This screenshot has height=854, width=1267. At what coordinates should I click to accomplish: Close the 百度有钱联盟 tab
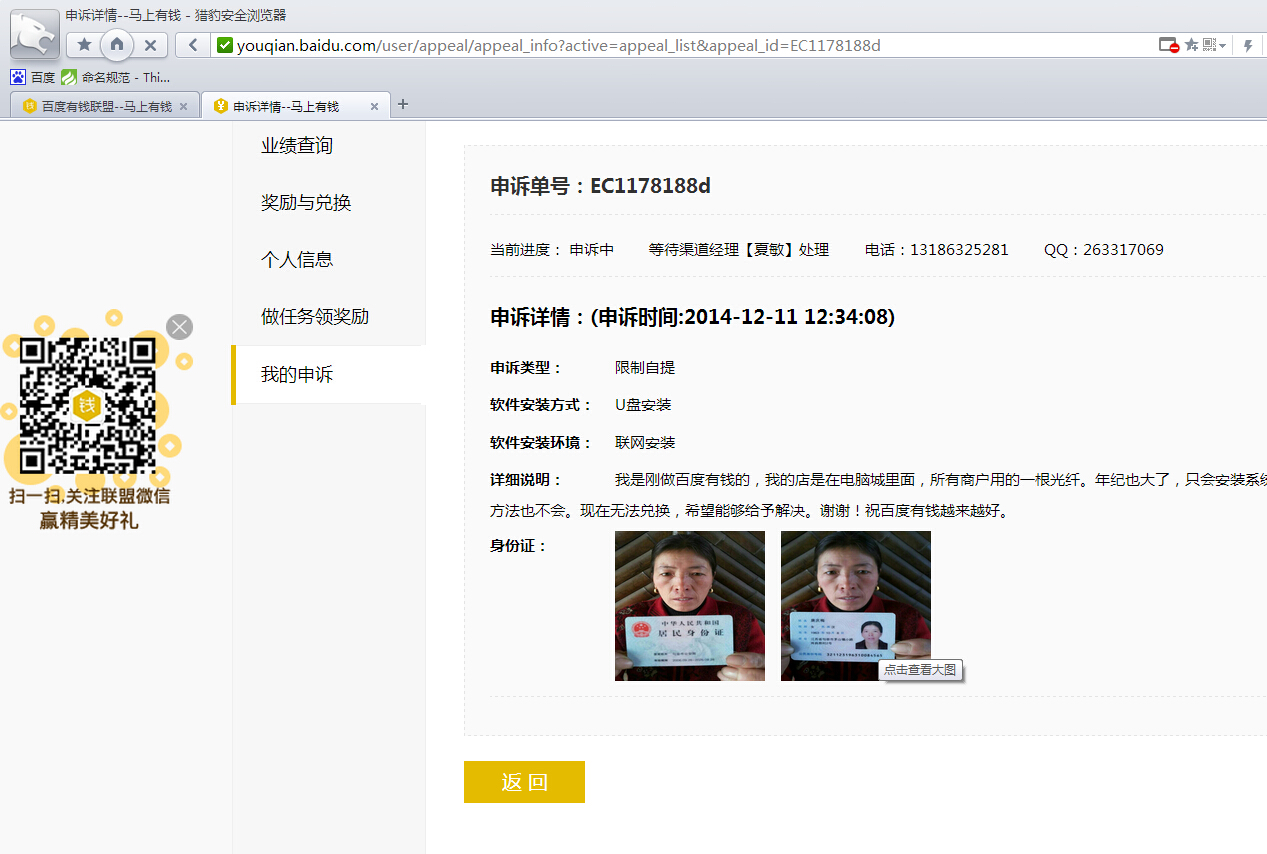click(x=183, y=106)
